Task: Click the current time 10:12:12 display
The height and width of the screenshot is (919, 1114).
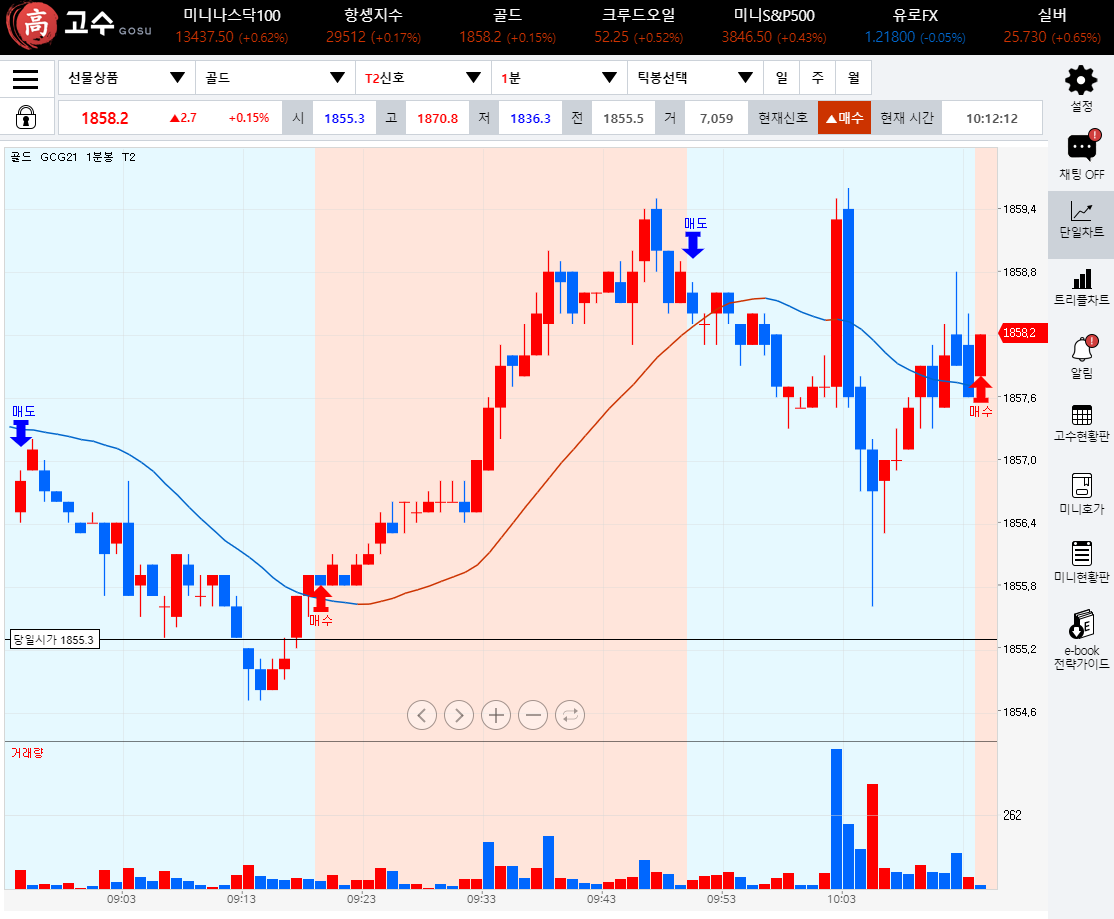Action: (992, 118)
